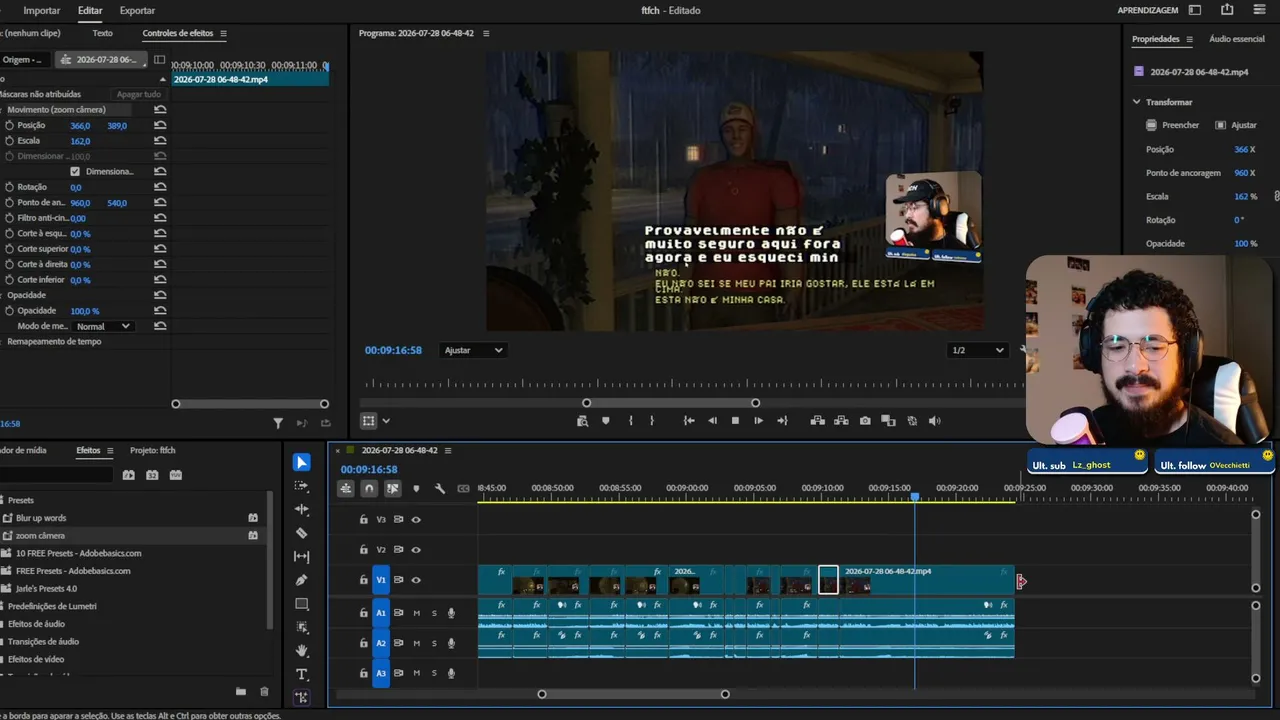Screen dimensions: 1280x720
Task: Select the Pen tool
Action: [x=301, y=580]
